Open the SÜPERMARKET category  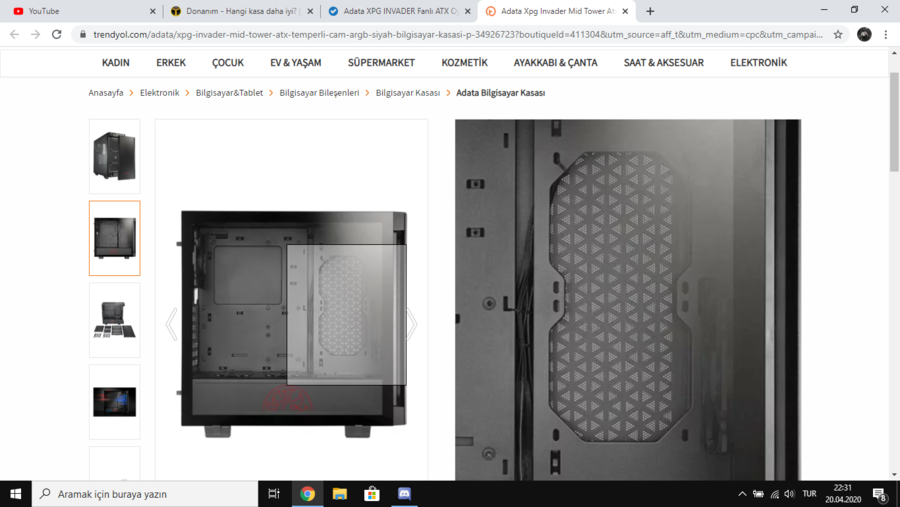point(381,63)
